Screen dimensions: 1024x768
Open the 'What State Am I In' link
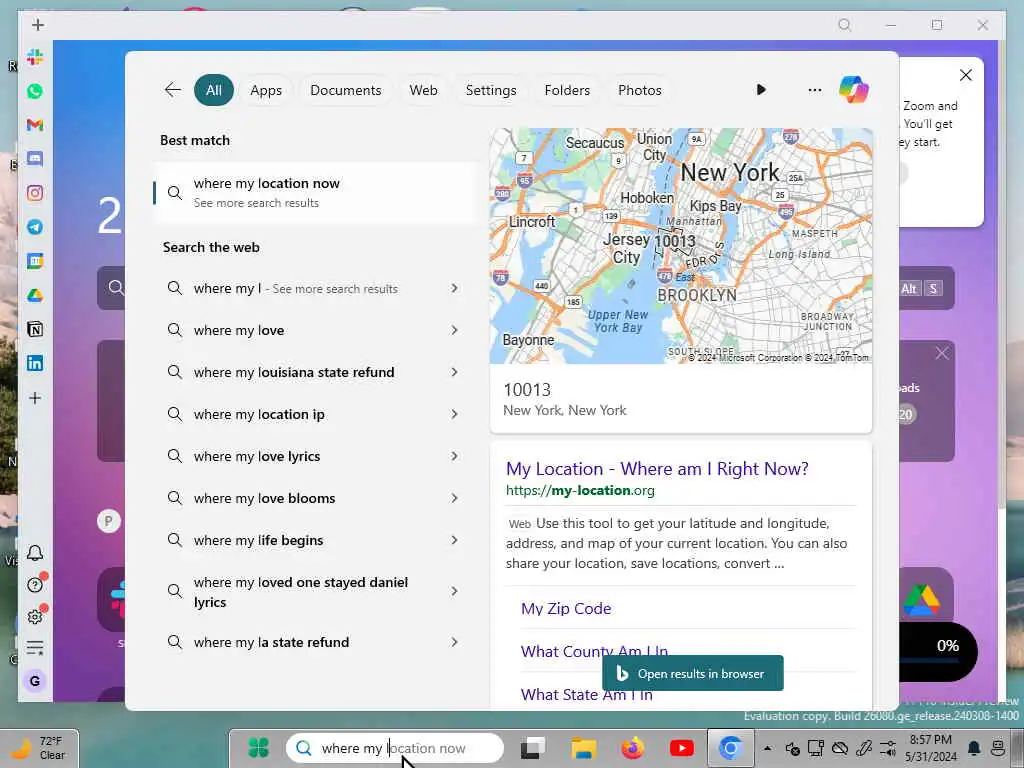[586, 694]
